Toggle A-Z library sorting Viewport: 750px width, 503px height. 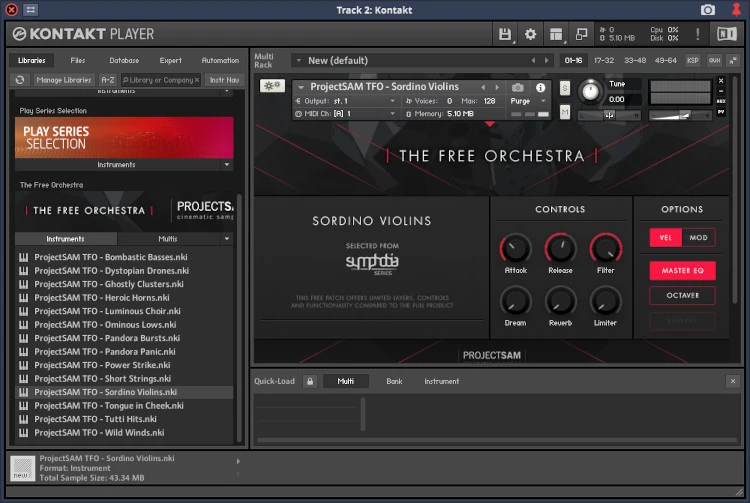point(108,80)
